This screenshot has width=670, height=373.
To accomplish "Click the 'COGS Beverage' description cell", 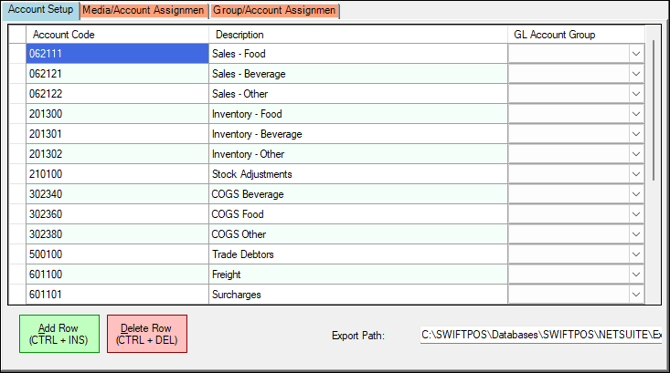I will (358, 194).
